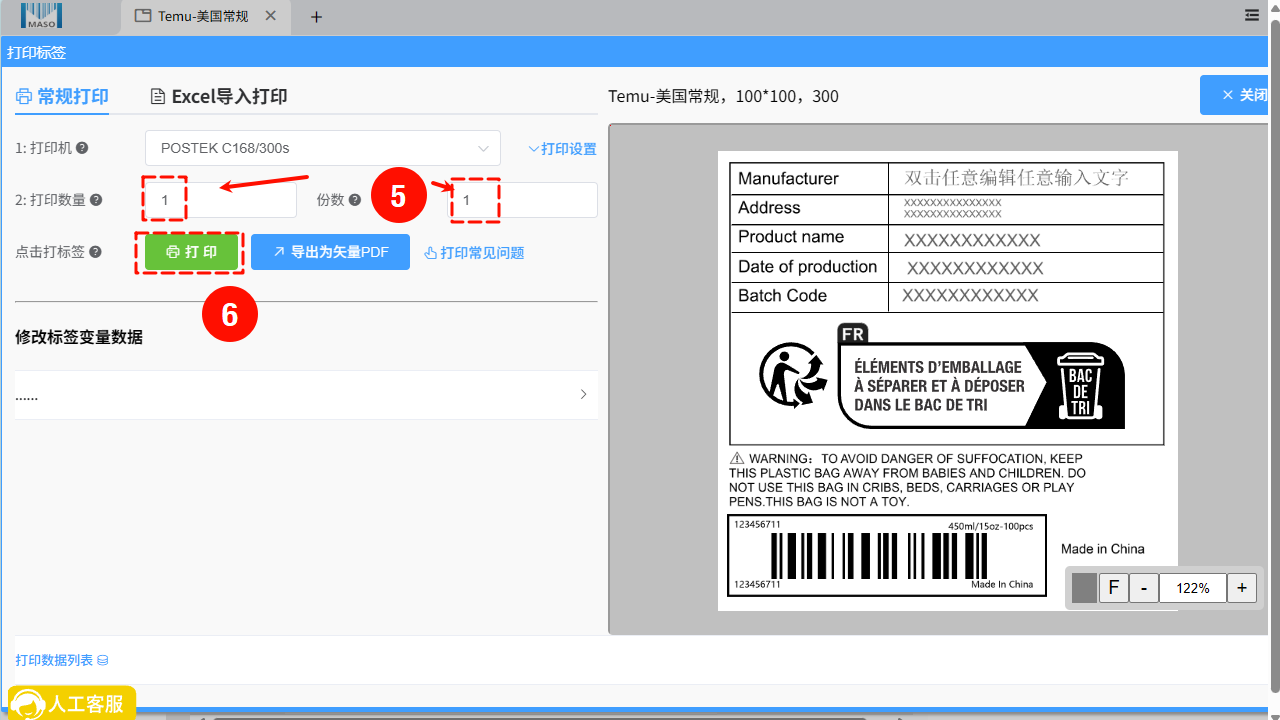Click 450ml/15oz-100pcs text on barcode
The width and height of the screenshot is (1280, 720).
point(990,526)
